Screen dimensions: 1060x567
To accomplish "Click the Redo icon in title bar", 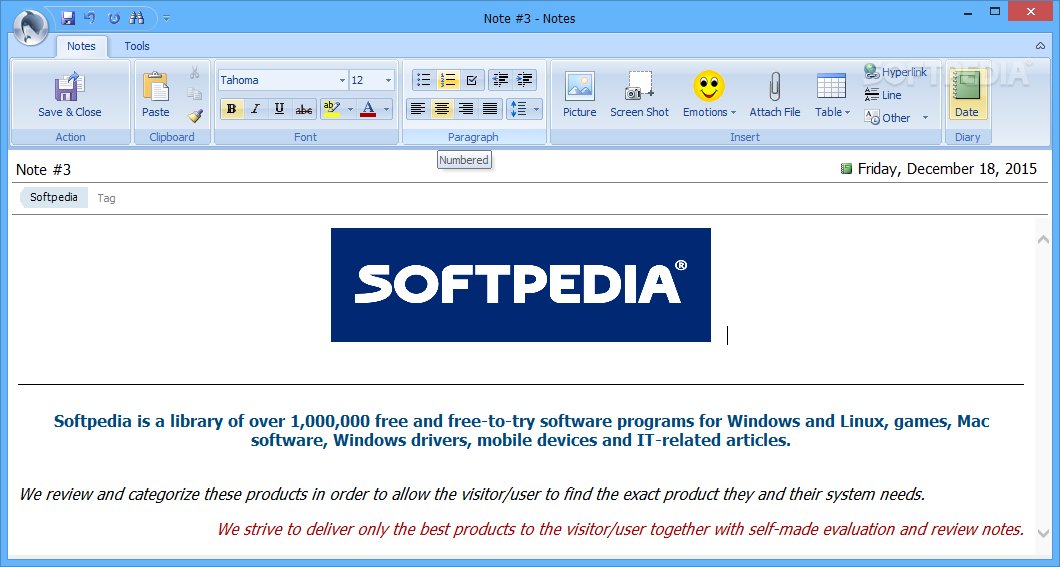I will [114, 18].
